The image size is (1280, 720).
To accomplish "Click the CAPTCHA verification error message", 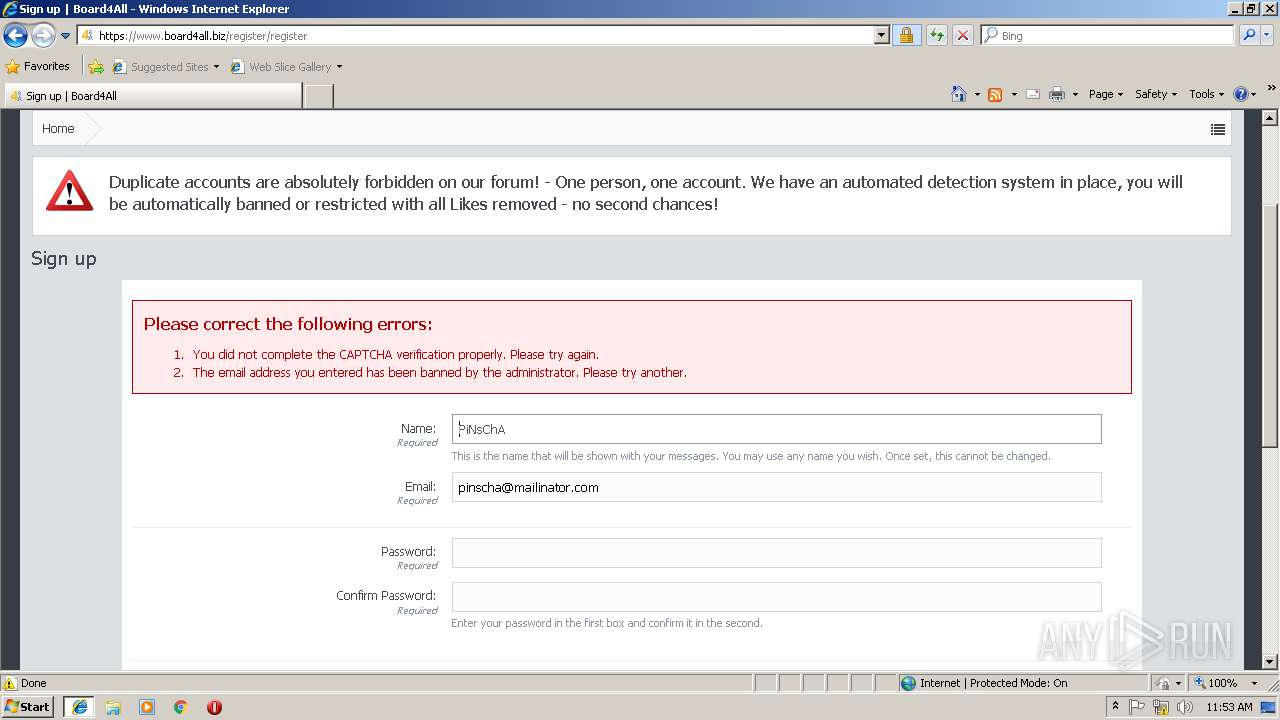I will point(396,354).
